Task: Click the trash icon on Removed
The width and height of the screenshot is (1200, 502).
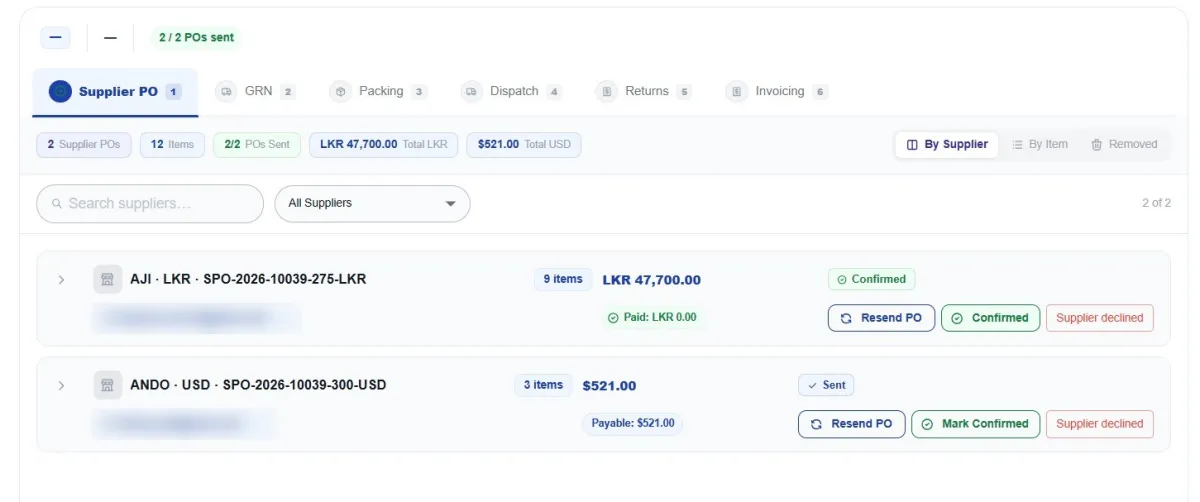Action: tap(1097, 145)
